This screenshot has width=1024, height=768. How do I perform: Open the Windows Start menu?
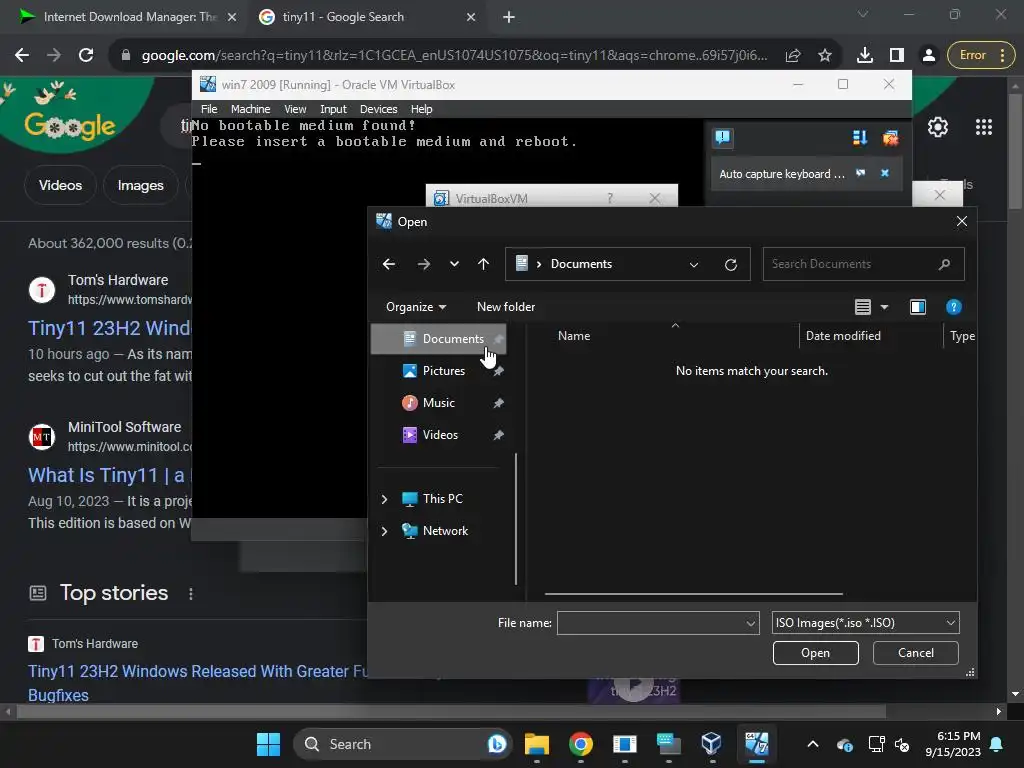tap(268, 744)
